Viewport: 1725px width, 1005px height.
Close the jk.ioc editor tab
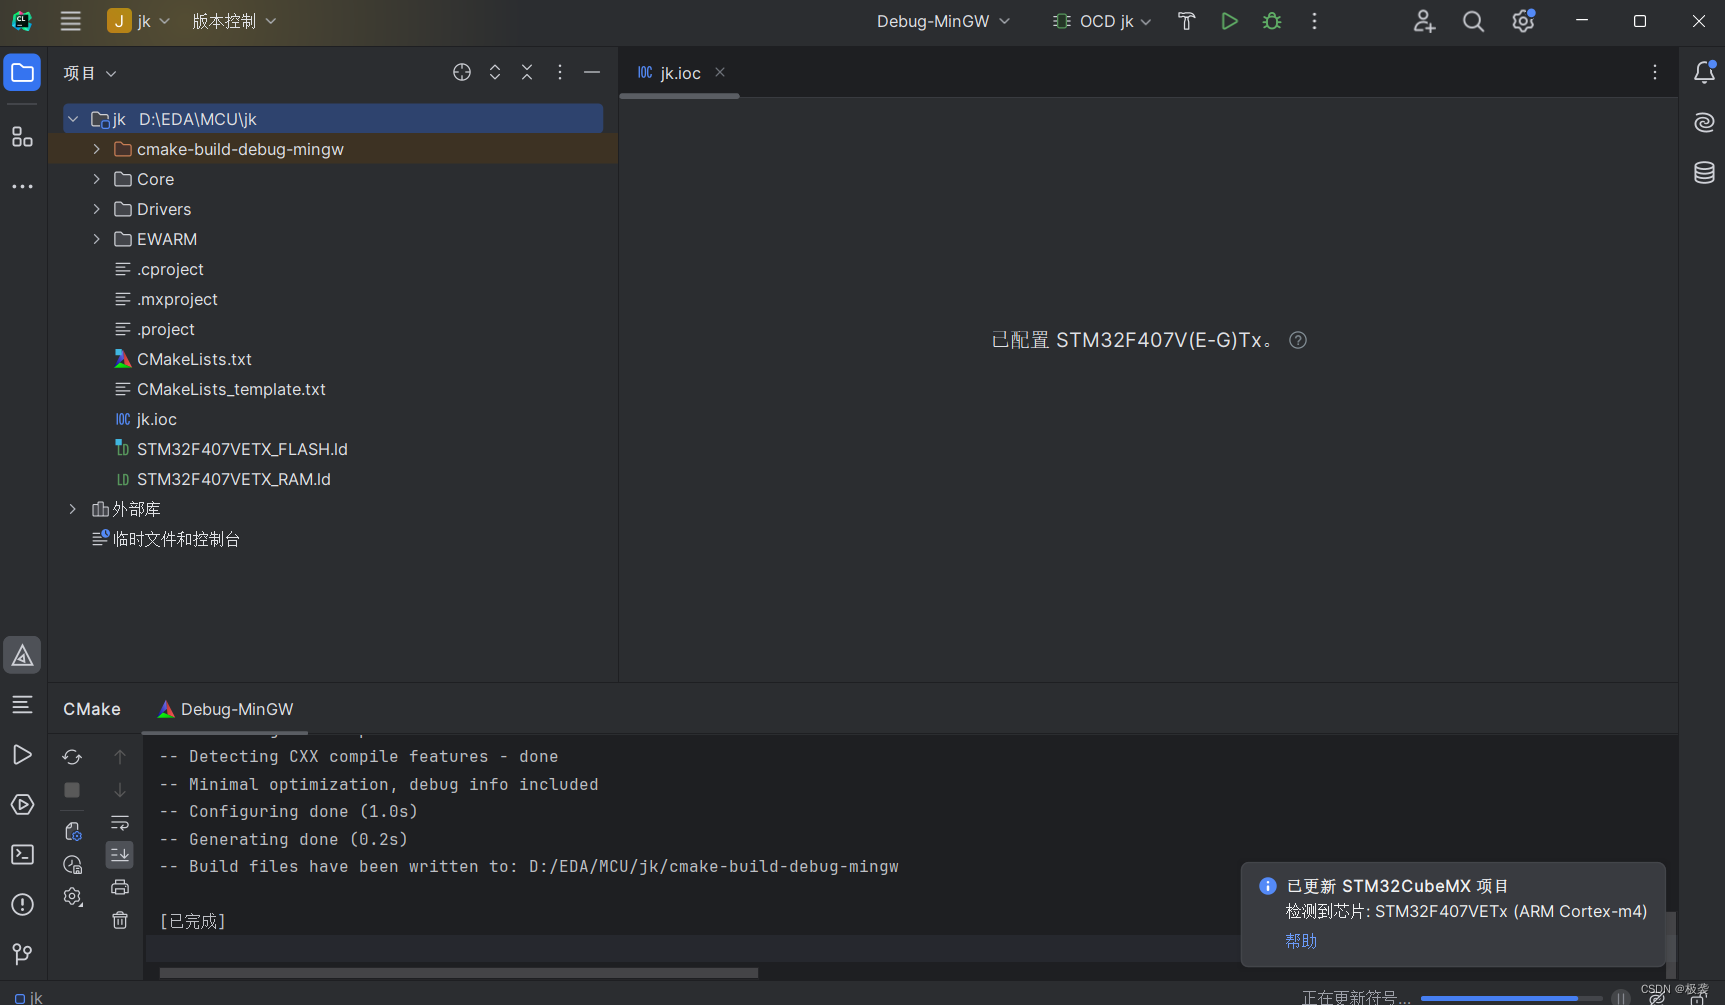(x=720, y=72)
